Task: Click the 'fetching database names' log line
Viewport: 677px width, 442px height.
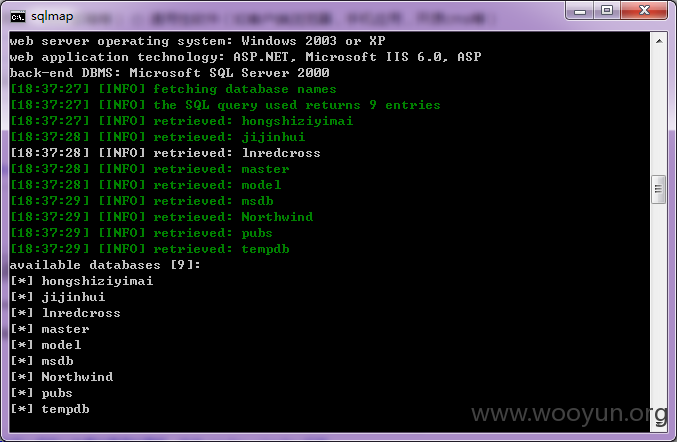Action: (173, 89)
